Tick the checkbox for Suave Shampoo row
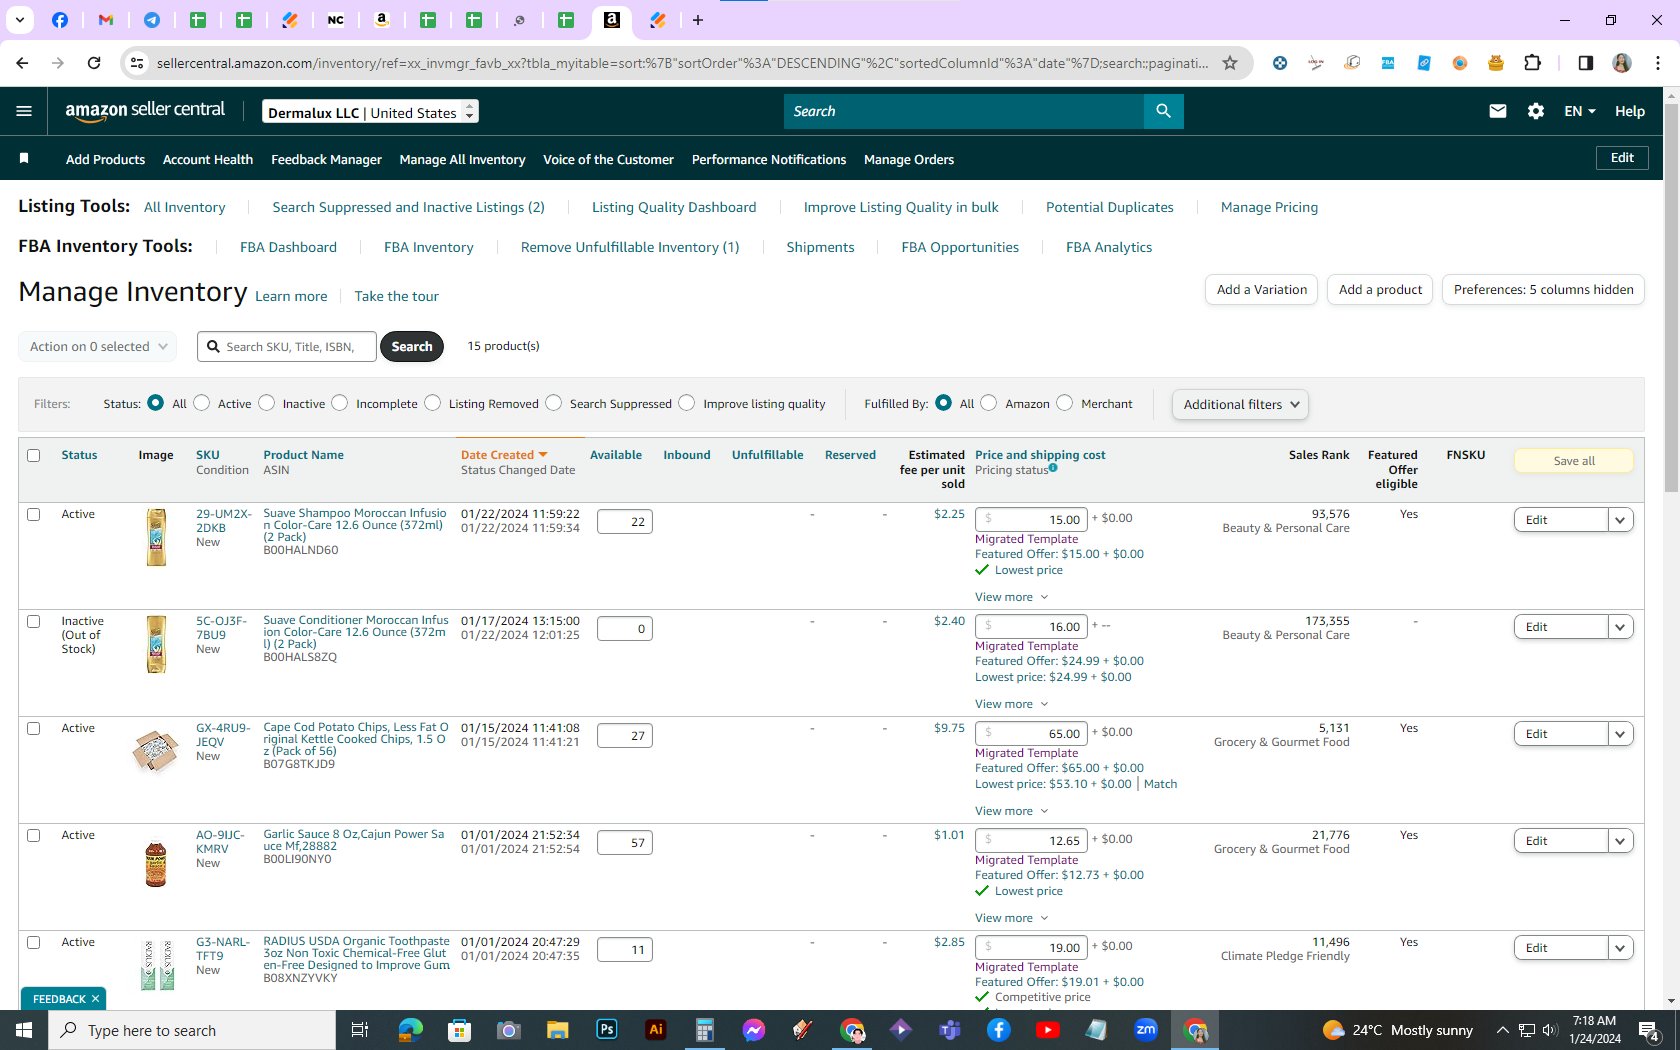Image resolution: width=1680 pixels, height=1050 pixels. [34, 514]
